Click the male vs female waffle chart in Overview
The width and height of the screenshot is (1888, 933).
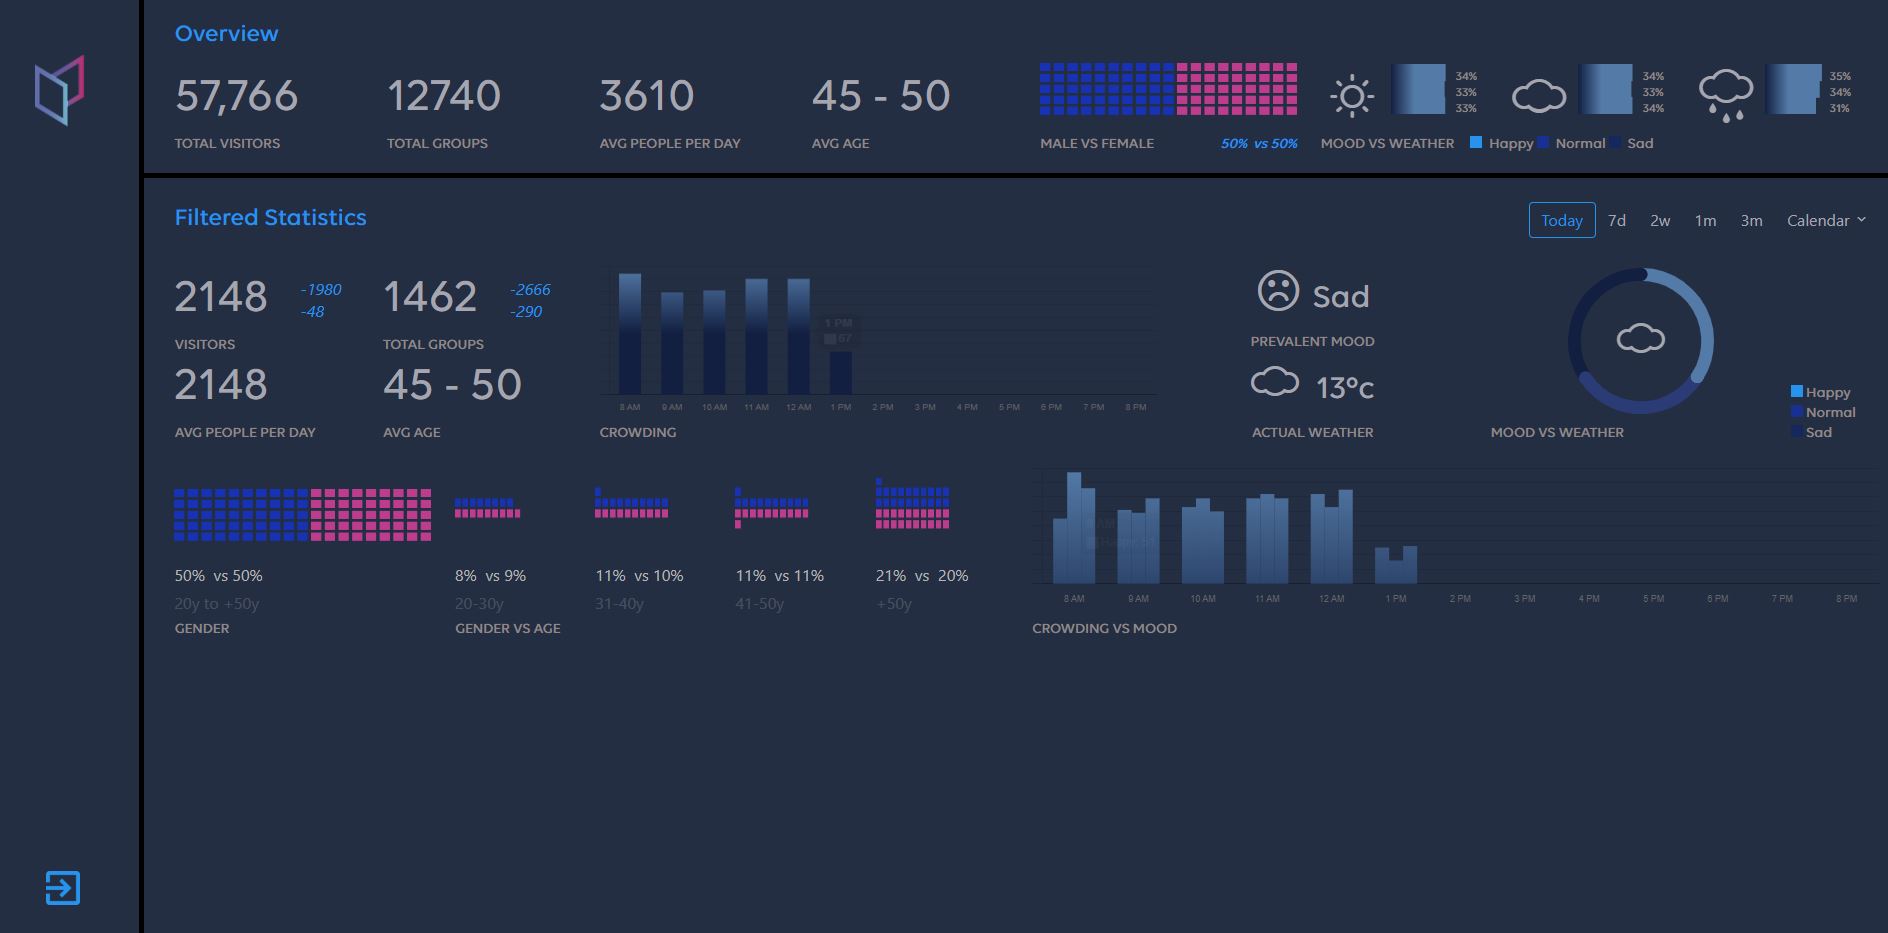coord(1168,89)
